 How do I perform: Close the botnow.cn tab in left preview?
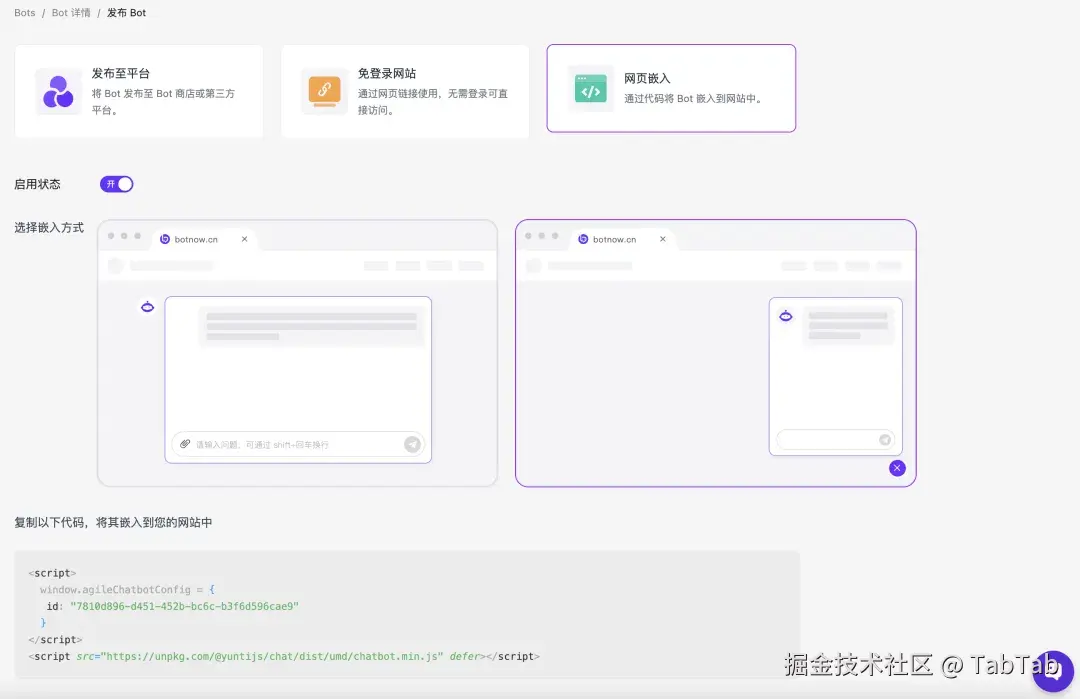pos(245,239)
